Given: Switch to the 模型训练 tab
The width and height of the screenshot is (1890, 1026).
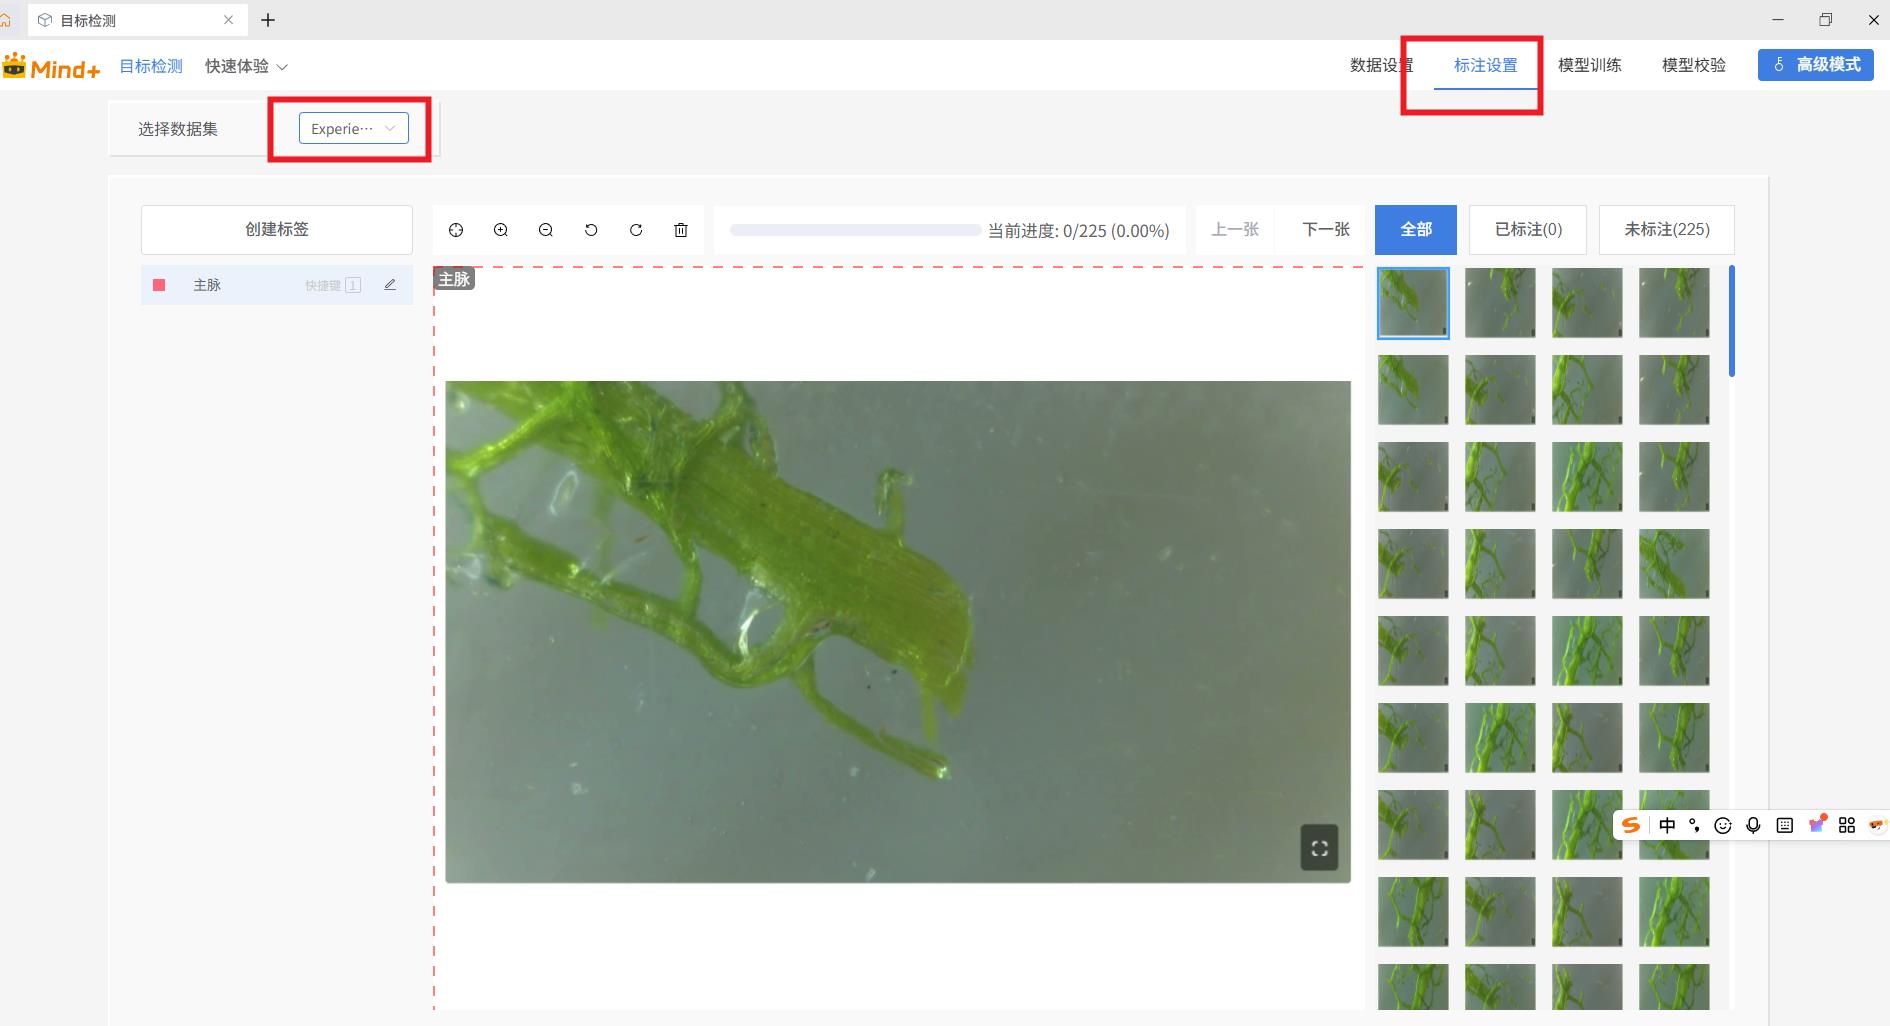Looking at the screenshot, I should [x=1589, y=65].
